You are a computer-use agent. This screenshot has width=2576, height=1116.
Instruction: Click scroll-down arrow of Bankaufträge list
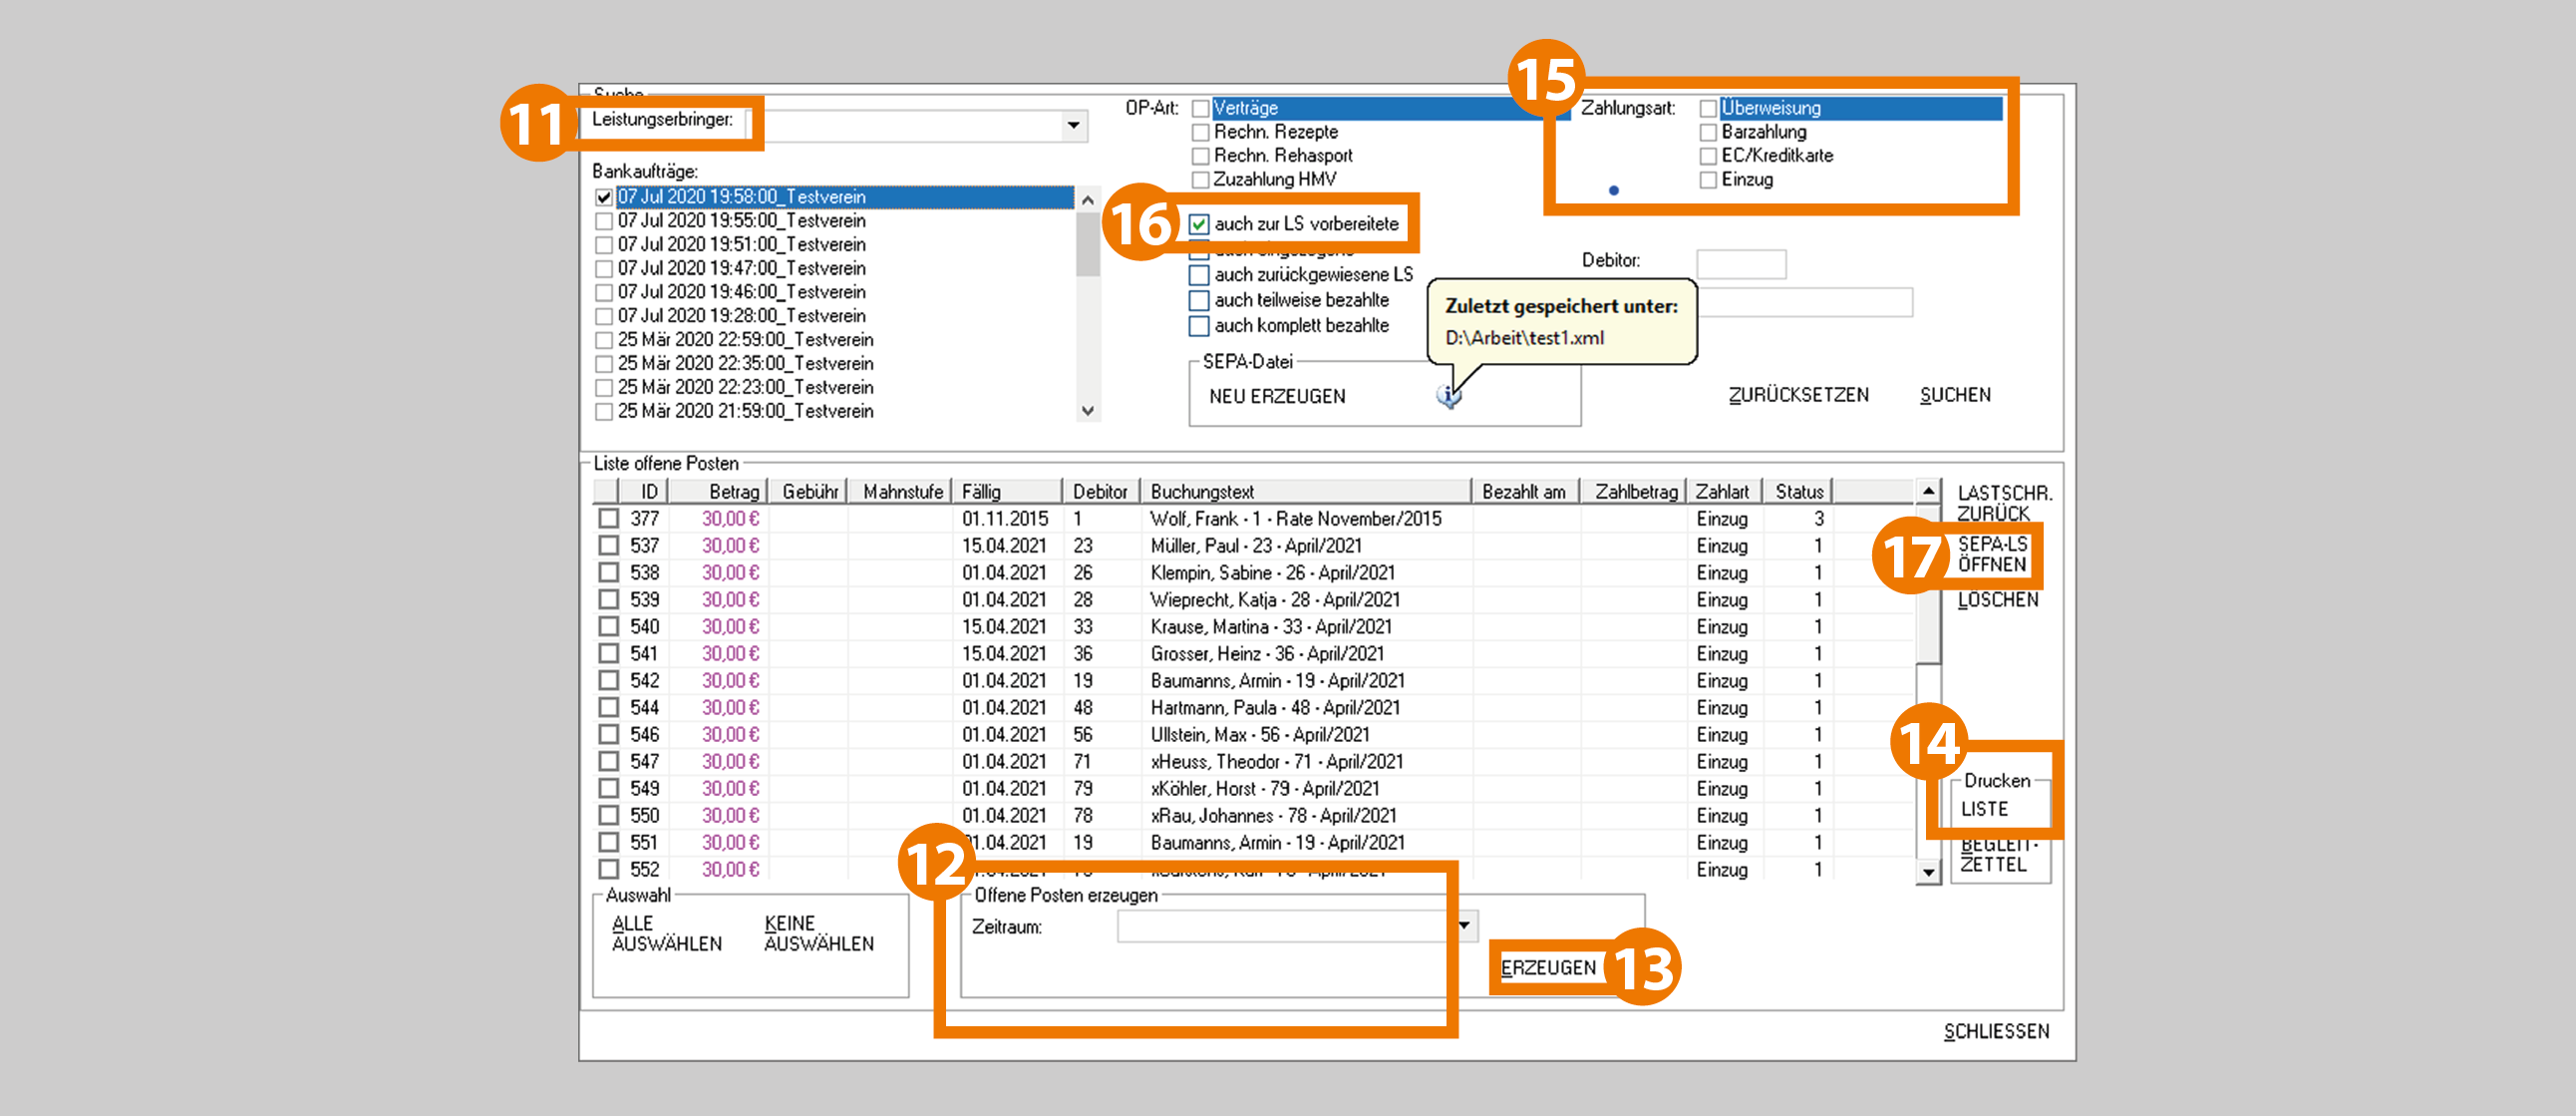[1087, 411]
